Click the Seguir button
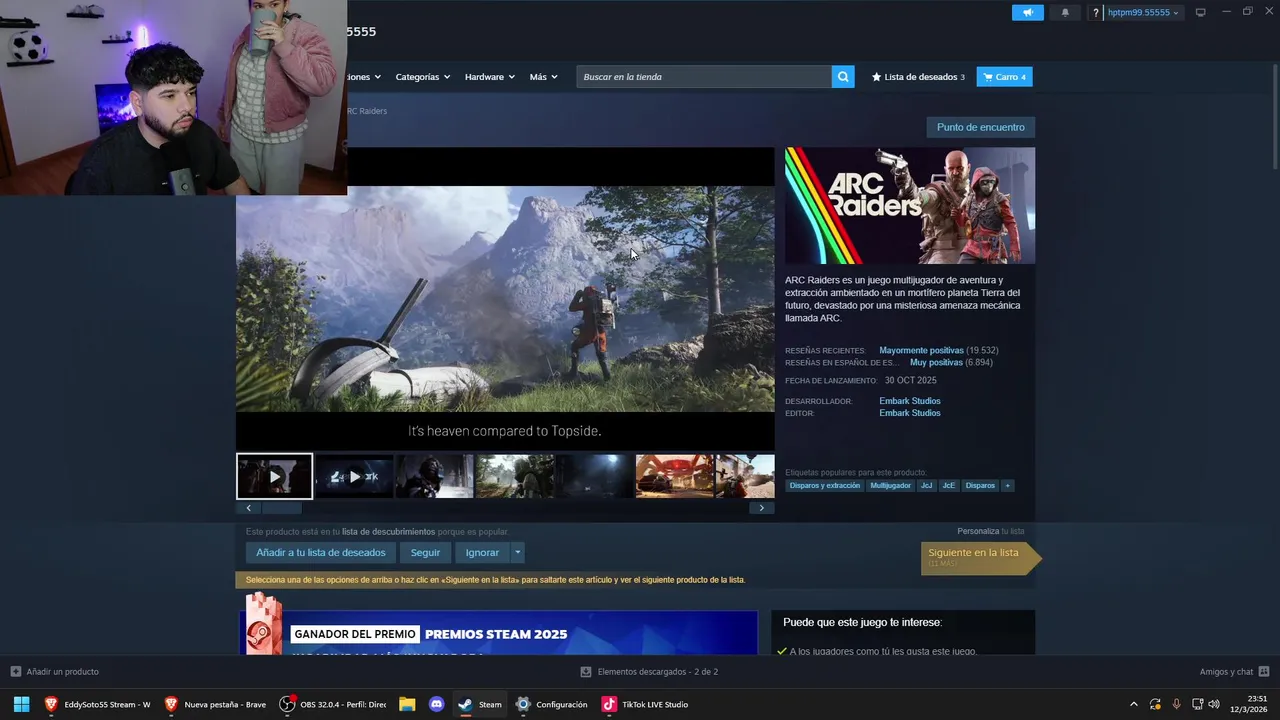Viewport: 1280px width, 720px height. pyautogui.click(x=425, y=552)
